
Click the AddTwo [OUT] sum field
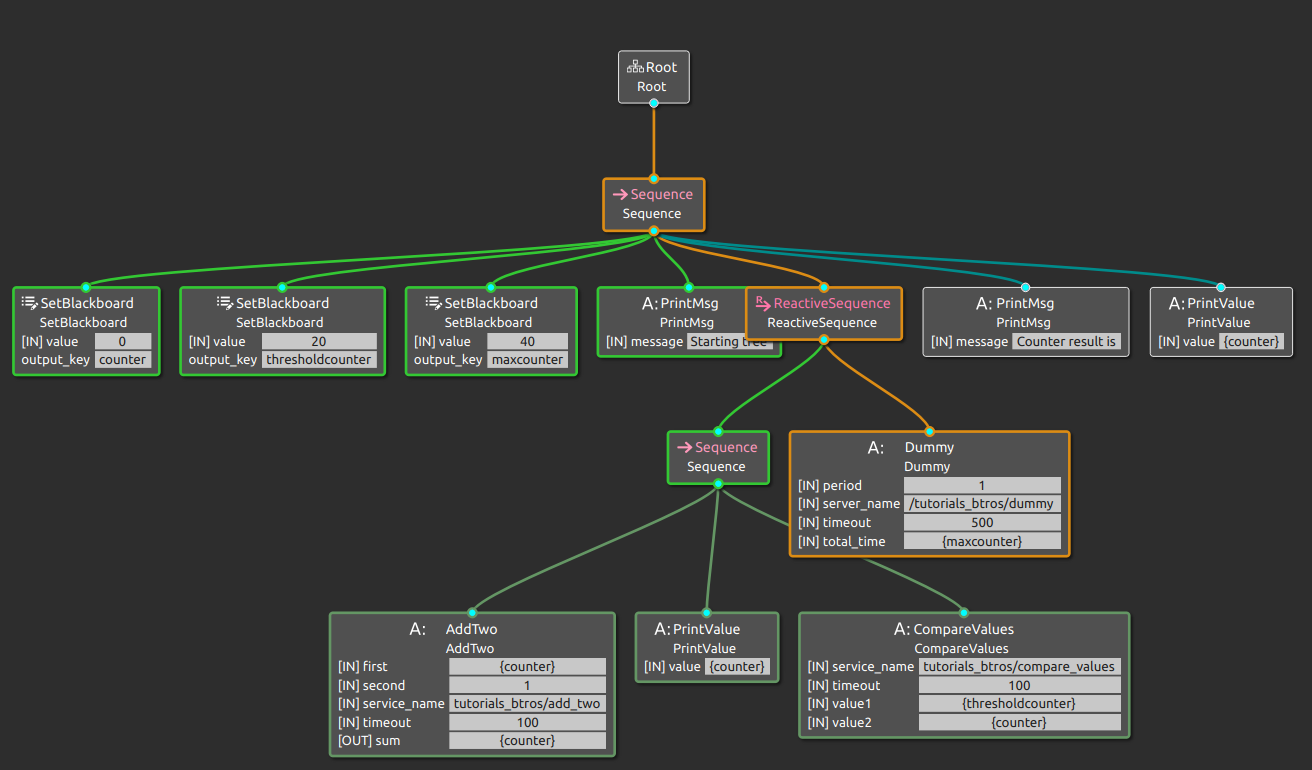[x=527, y=741]
